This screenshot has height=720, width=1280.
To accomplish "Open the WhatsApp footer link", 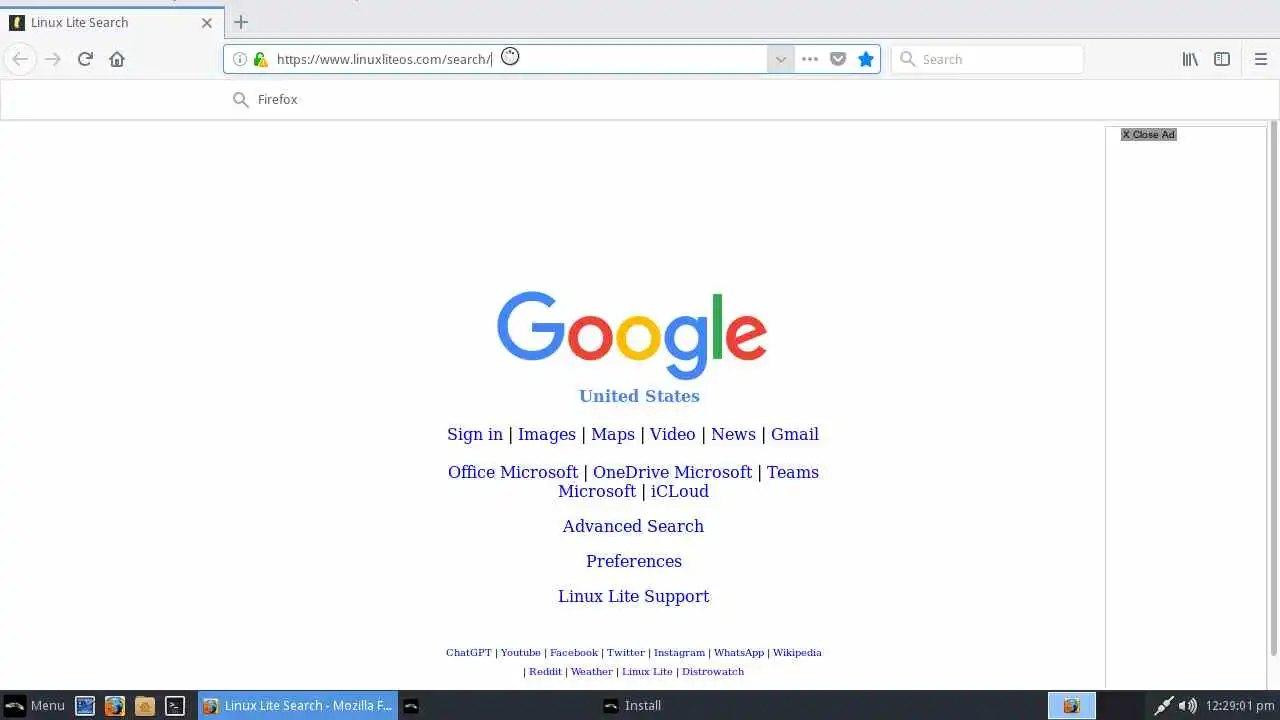I will pos(739,652).
